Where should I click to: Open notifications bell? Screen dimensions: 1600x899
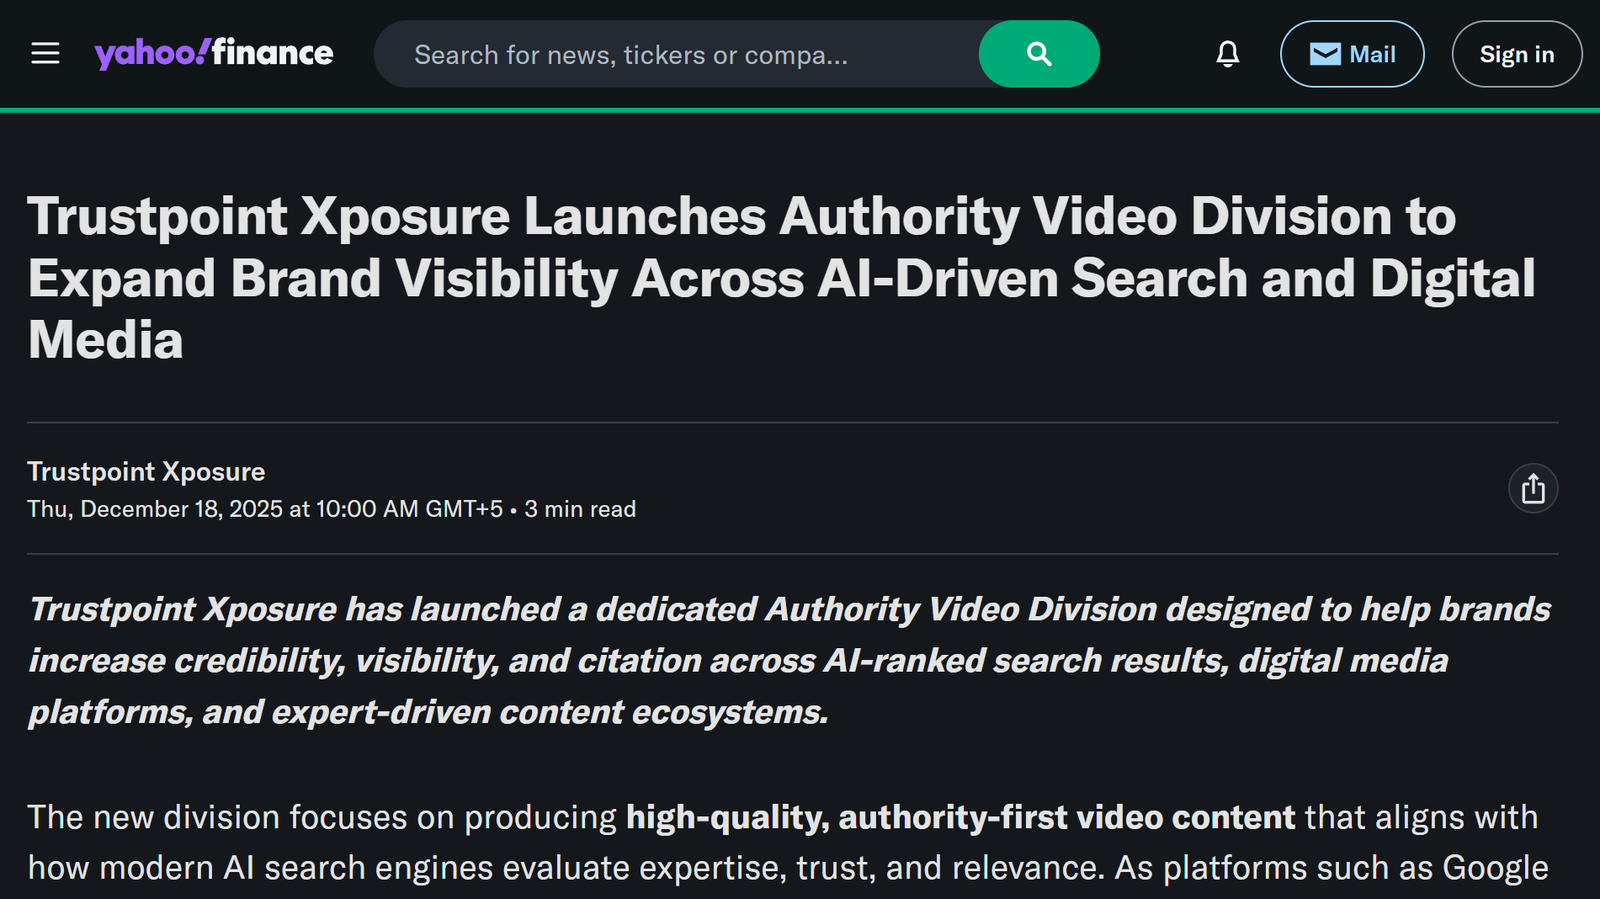(x=1228, y=54)
